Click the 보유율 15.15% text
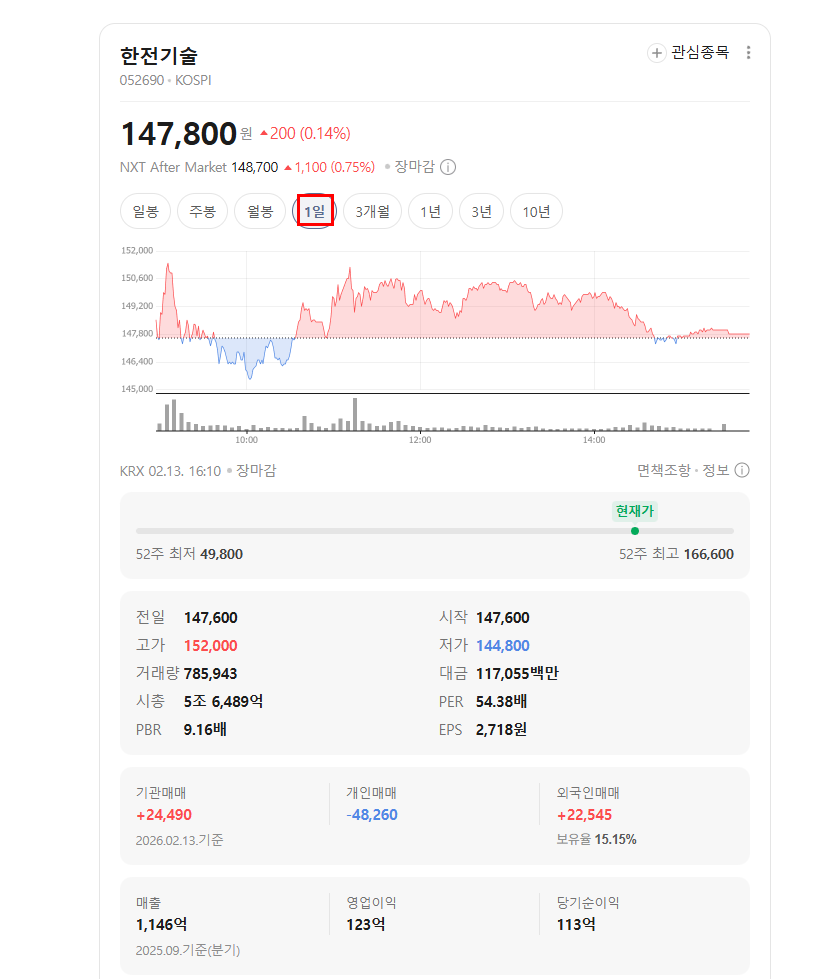The image size is (828, 979). click(x=596, y=840)
